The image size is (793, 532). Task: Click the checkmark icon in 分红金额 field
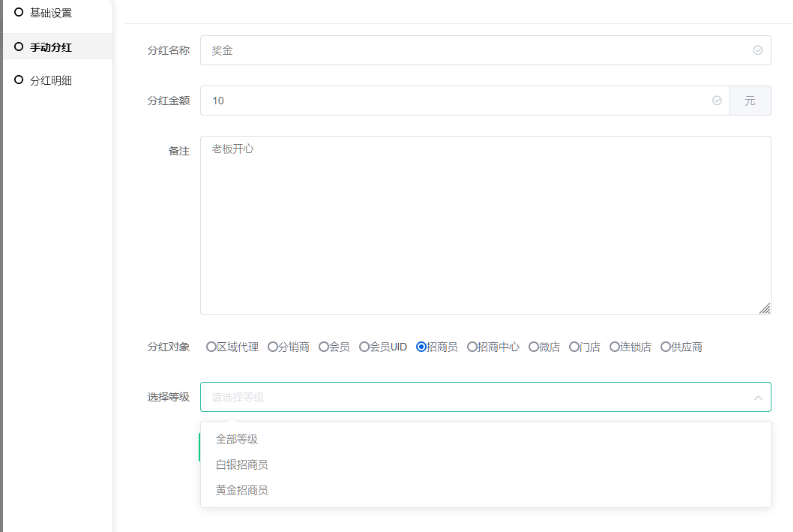click(x=716, y=101)
